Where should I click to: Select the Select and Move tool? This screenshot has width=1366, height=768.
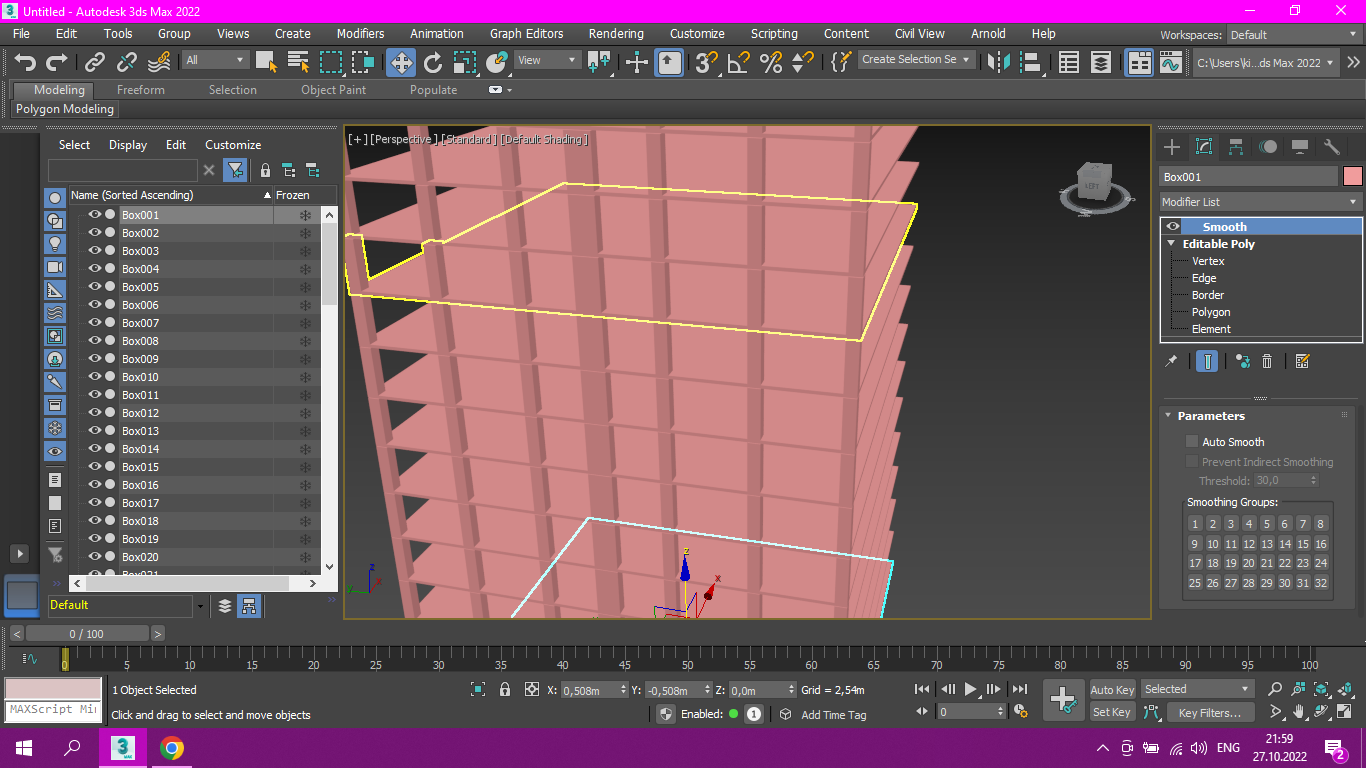pos(401,62)
